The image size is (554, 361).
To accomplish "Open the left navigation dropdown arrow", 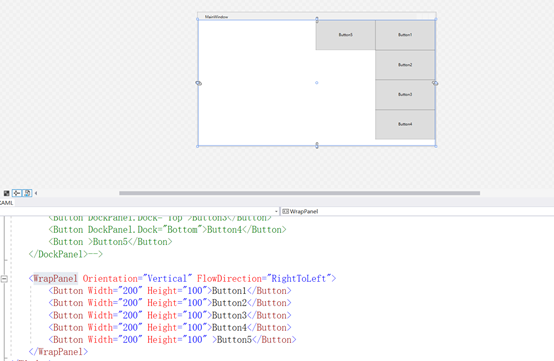I will [x=276, y=212].
